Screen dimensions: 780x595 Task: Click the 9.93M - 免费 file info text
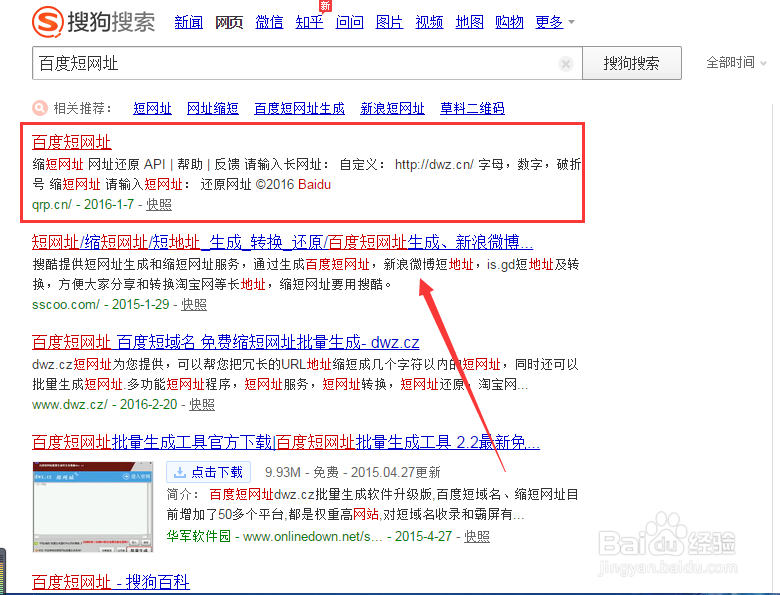coord(301,472)
